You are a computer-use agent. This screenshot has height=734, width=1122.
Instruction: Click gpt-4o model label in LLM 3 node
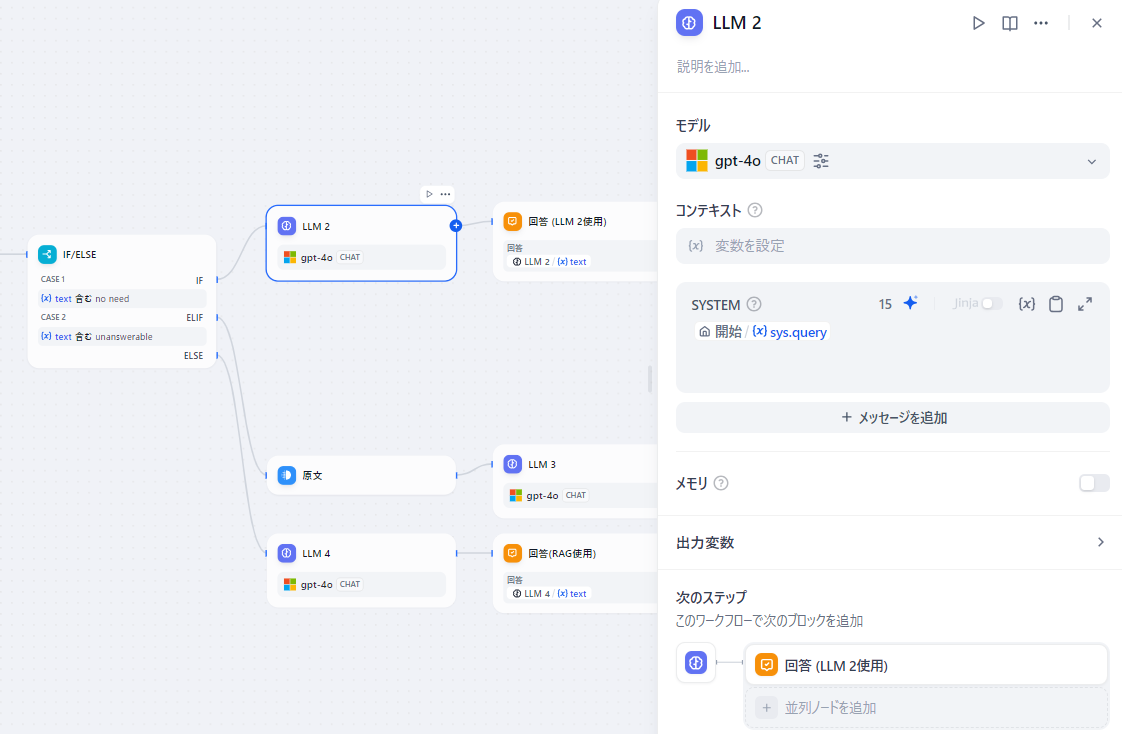tap(542, 495)
